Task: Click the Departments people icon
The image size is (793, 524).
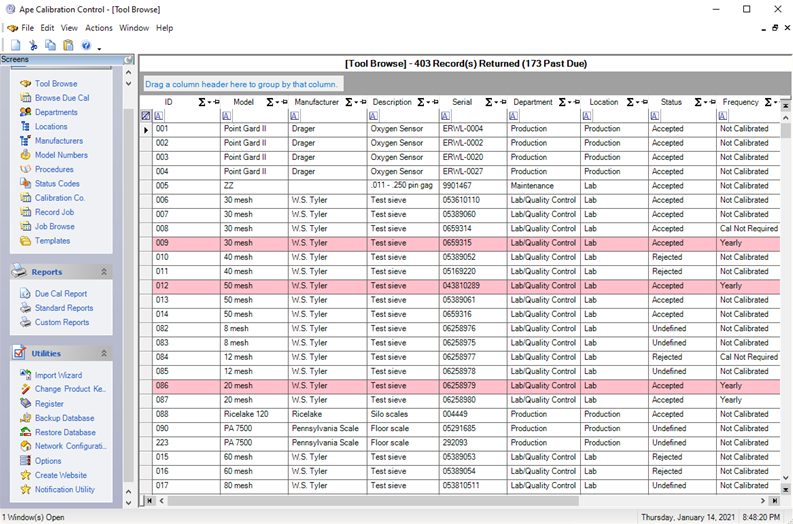Action: coord(25,112)
